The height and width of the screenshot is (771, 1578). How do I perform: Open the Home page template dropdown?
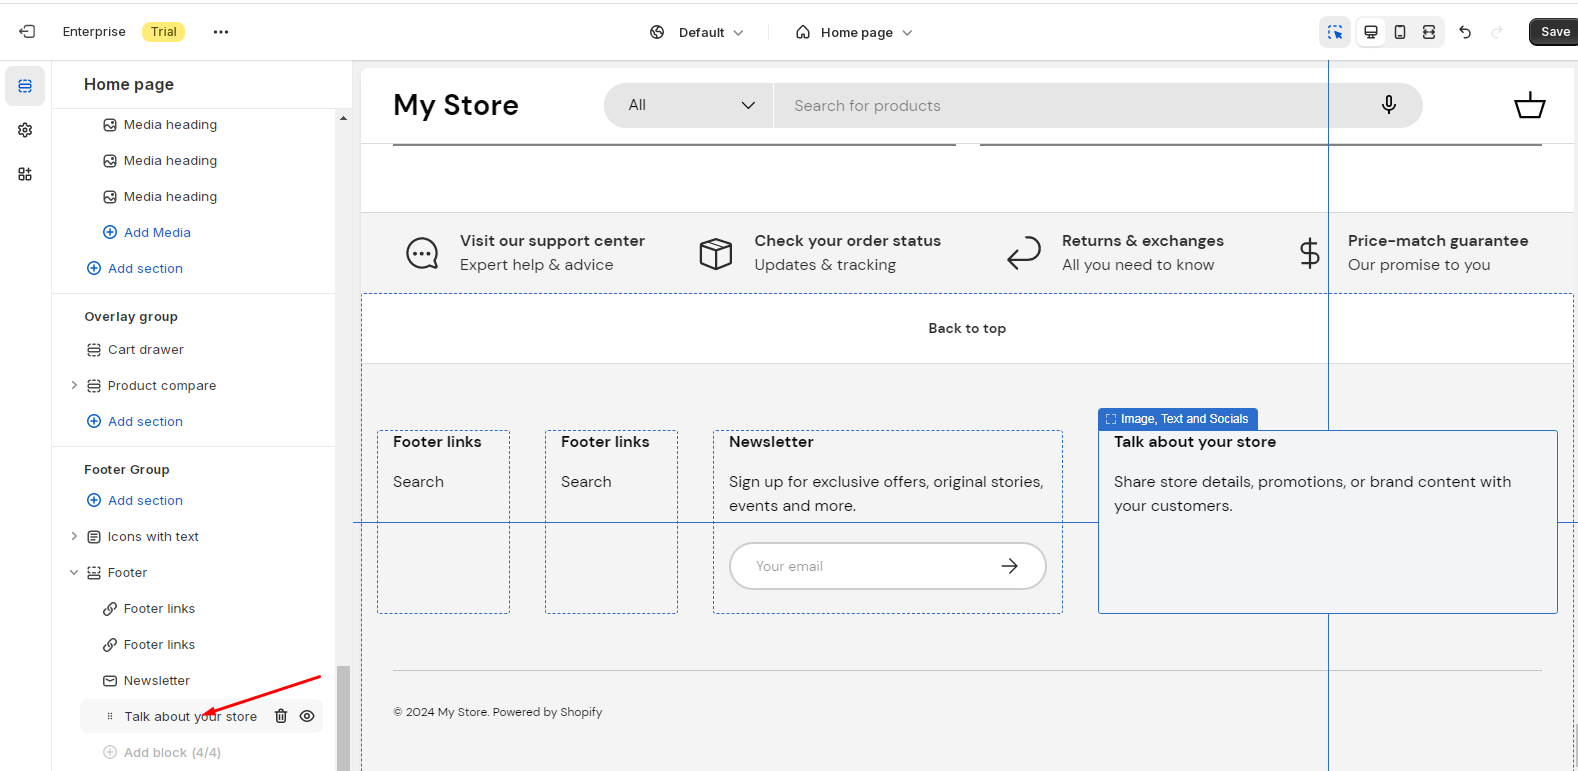[854, 32]
